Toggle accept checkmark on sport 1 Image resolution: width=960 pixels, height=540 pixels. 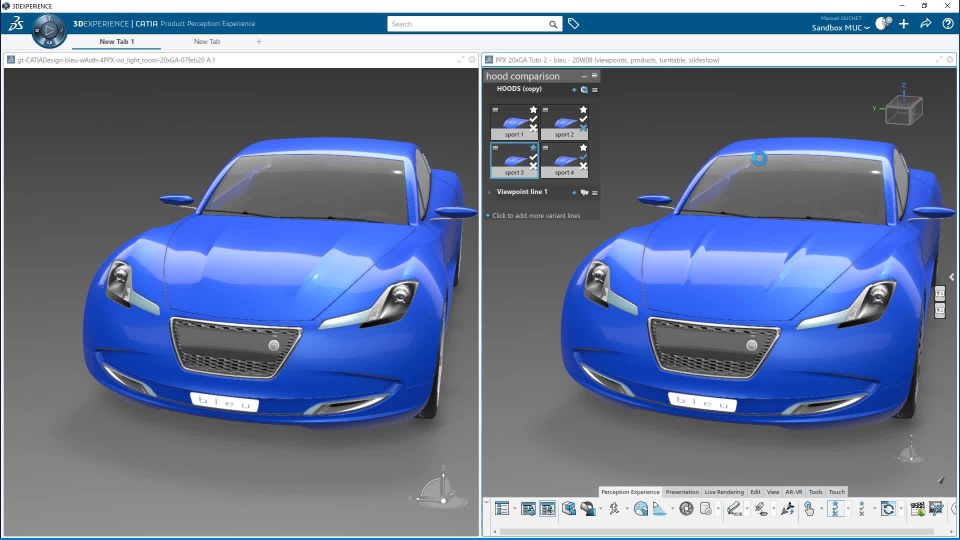533,119
